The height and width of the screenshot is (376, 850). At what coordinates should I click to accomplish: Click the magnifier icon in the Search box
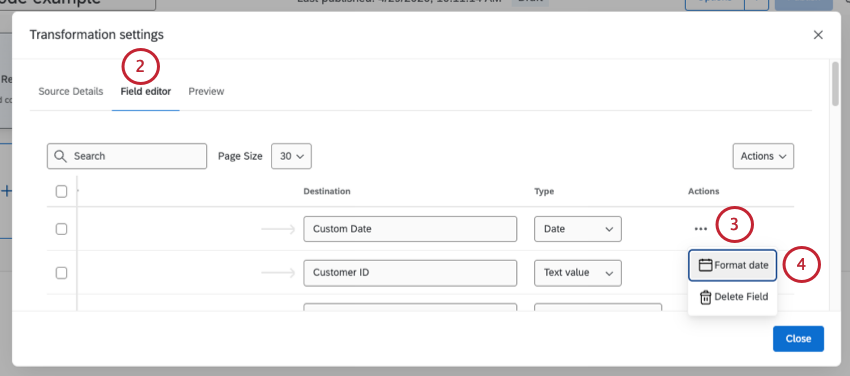tap(61, 156)
